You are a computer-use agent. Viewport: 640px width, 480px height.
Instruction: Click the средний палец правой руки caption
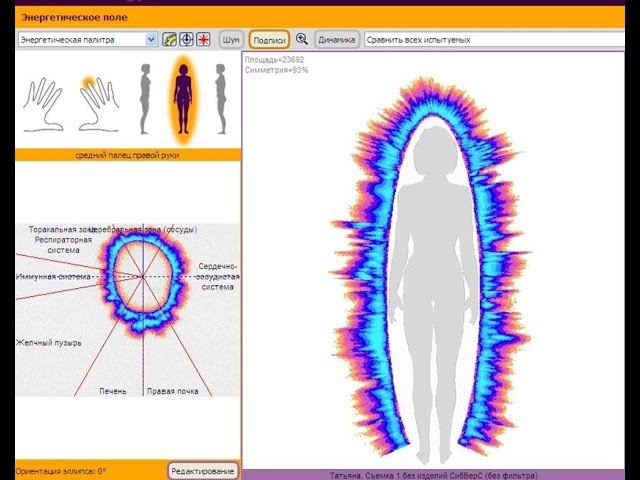(x=127, y=155)
